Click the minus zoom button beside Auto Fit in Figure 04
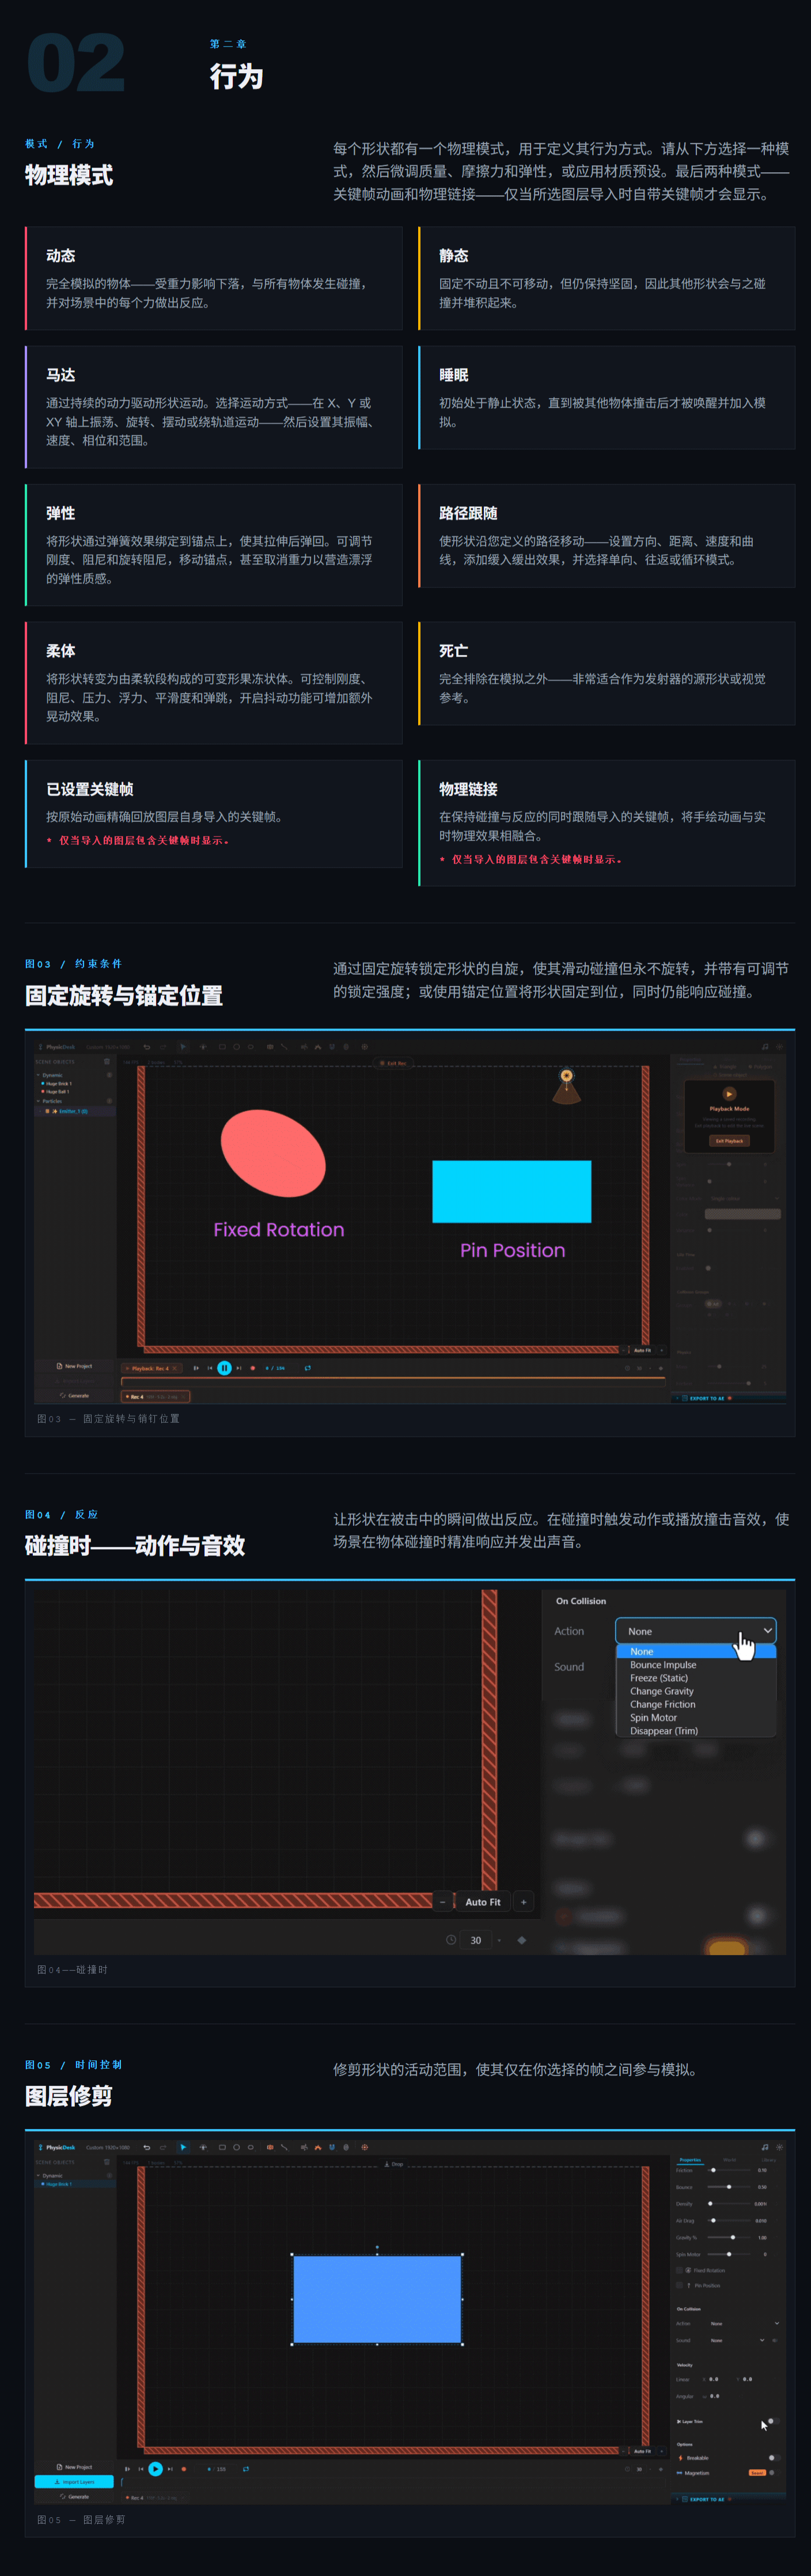 pyautogui.click(x=443, y=1902)
